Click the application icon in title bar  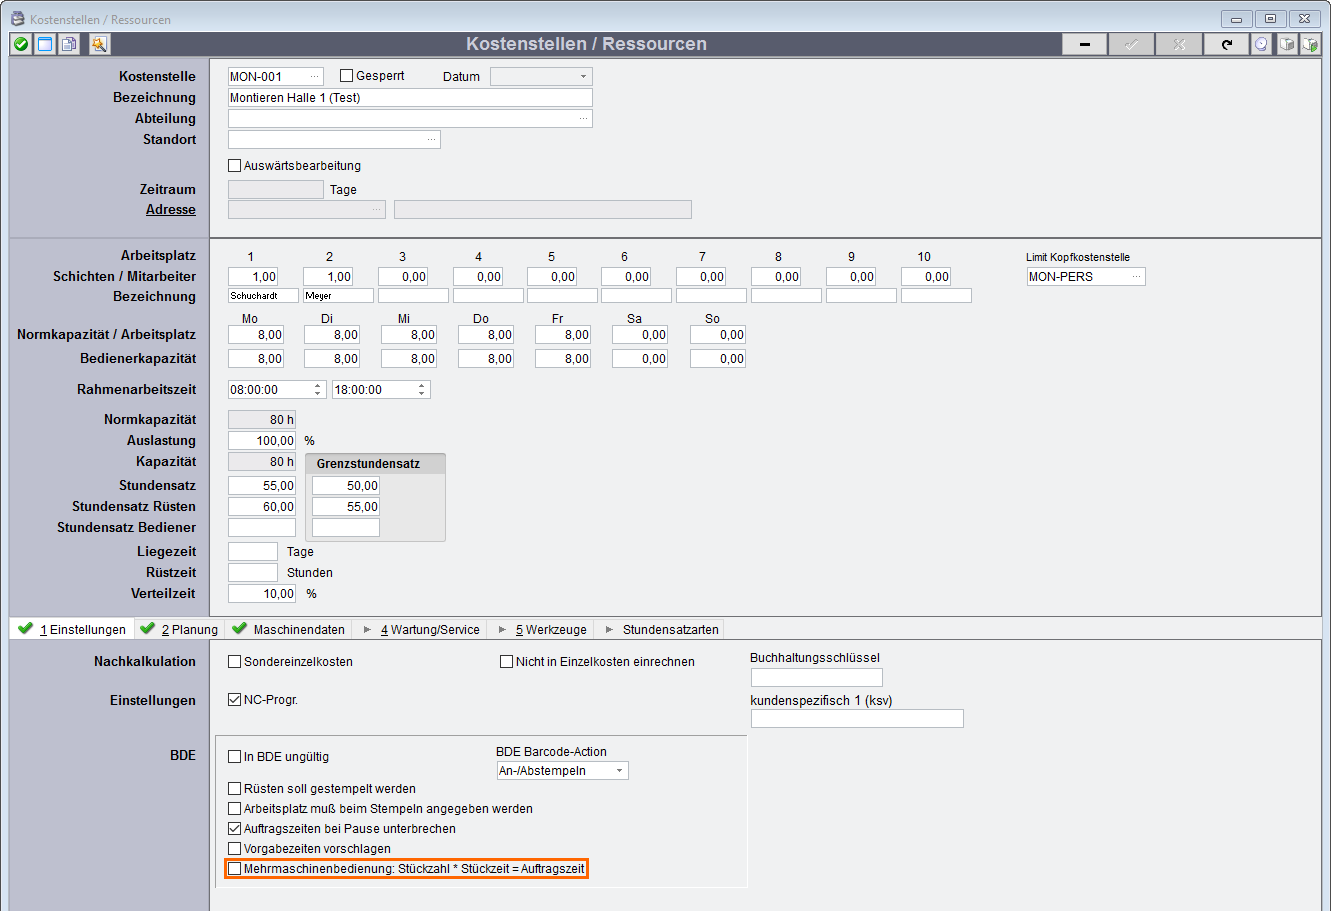(17, 18)
